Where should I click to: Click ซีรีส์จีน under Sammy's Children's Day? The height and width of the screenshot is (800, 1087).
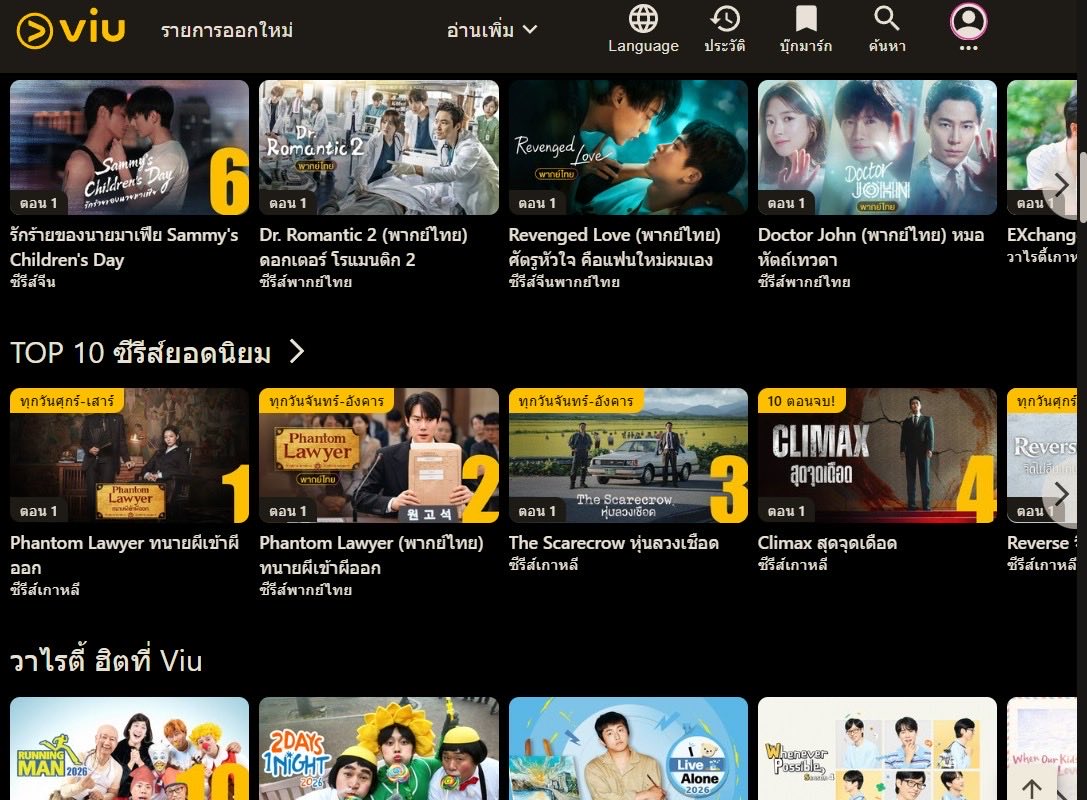pos(33,281)
